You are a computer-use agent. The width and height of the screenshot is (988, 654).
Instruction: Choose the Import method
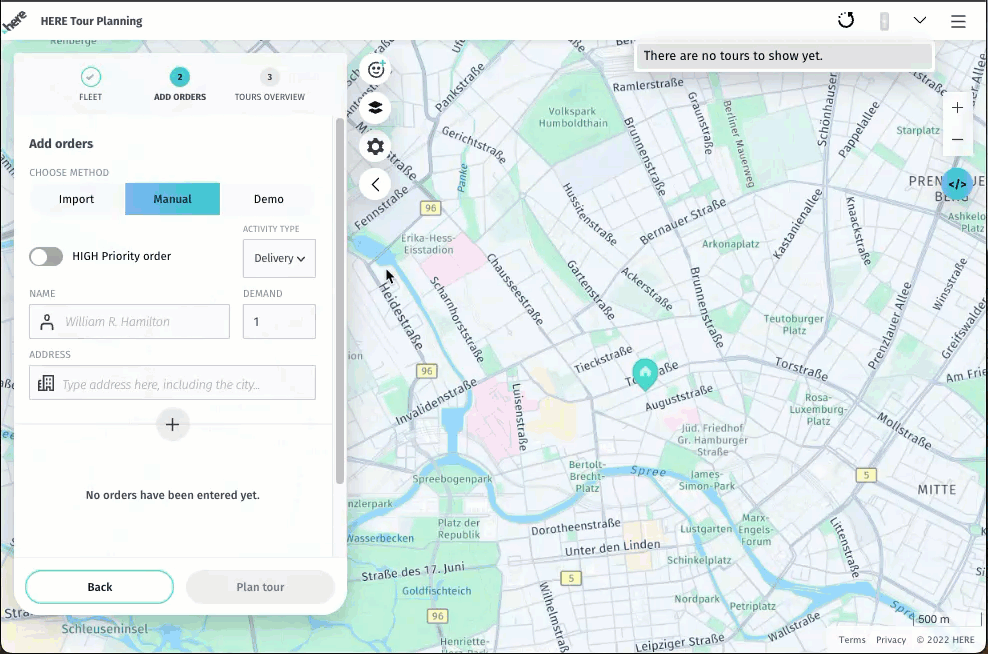tap(77, 199)
